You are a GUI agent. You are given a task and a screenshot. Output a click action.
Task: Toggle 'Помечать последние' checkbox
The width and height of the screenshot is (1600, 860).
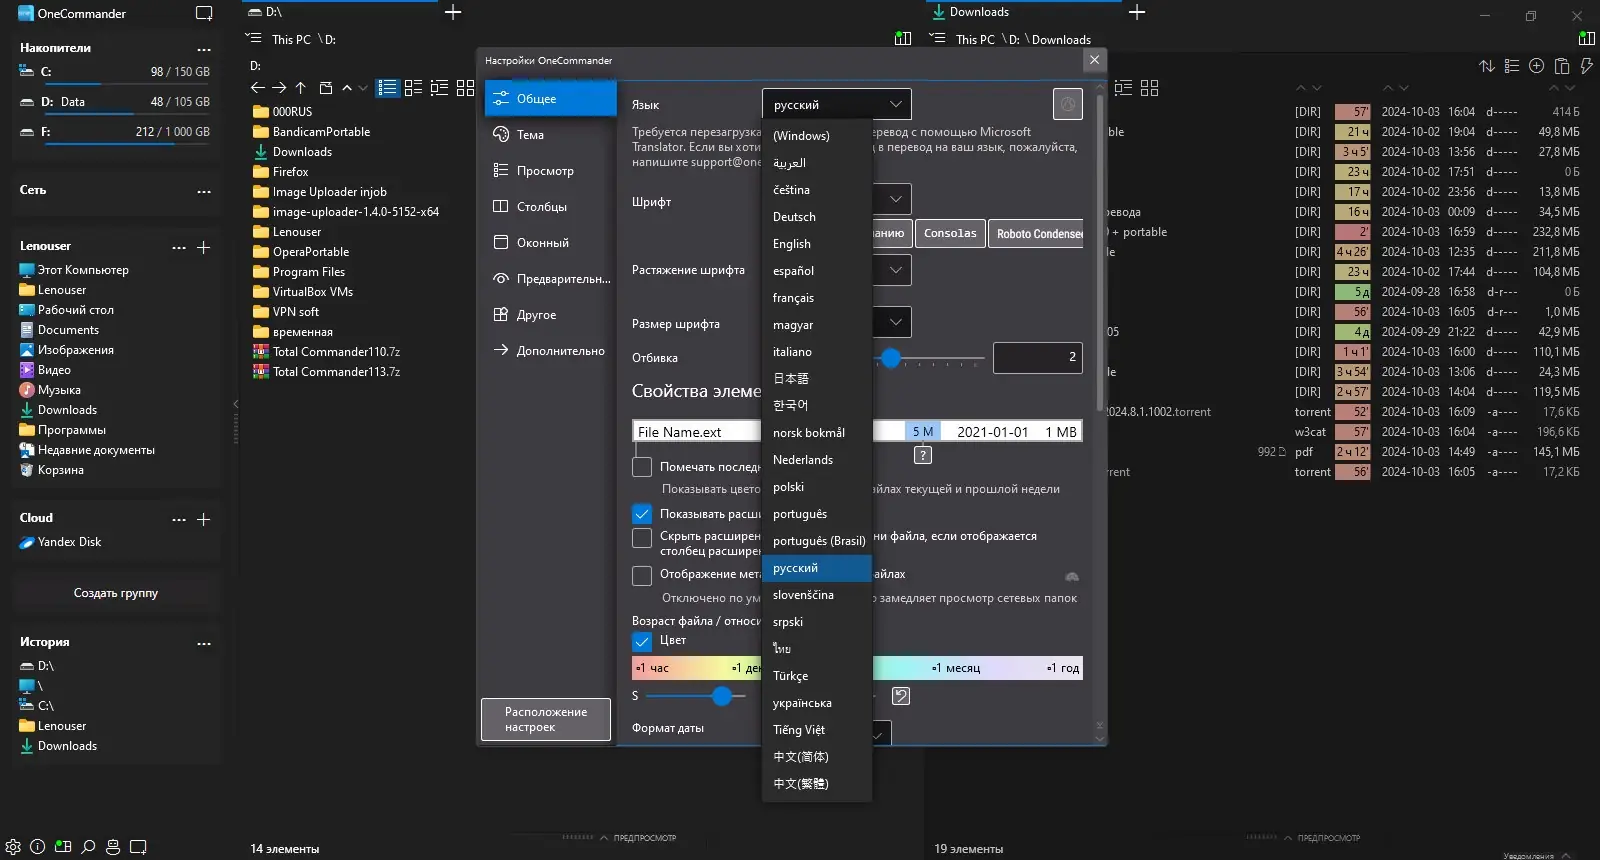(642, 467)
